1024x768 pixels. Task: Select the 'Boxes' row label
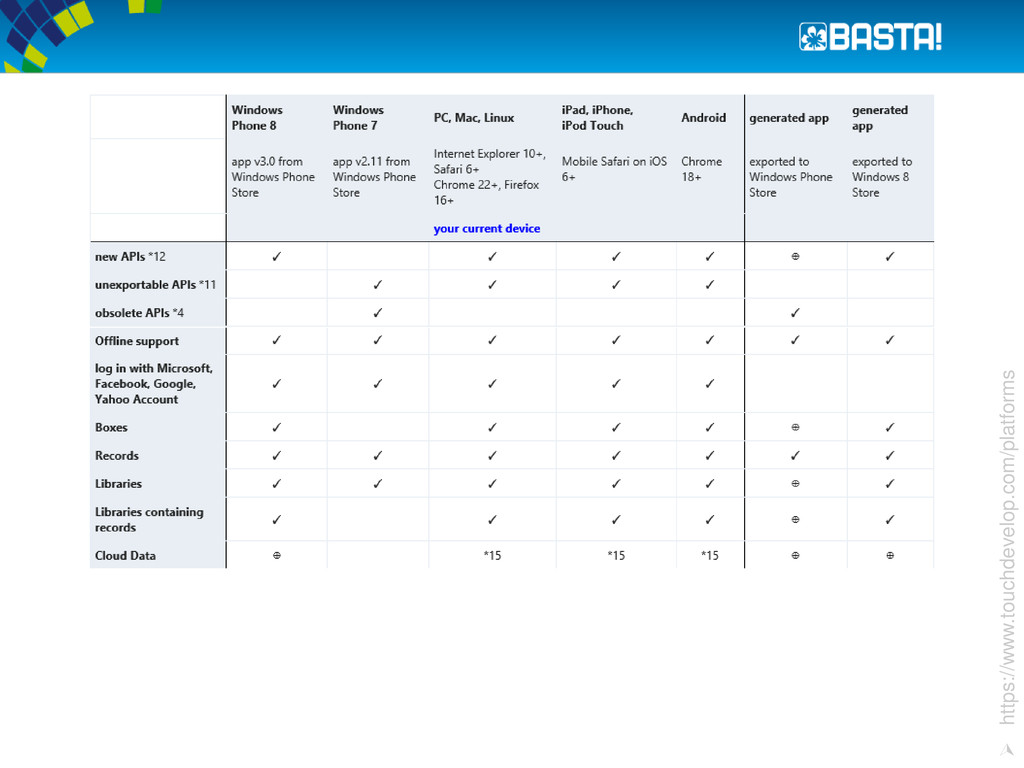(111, 428)
